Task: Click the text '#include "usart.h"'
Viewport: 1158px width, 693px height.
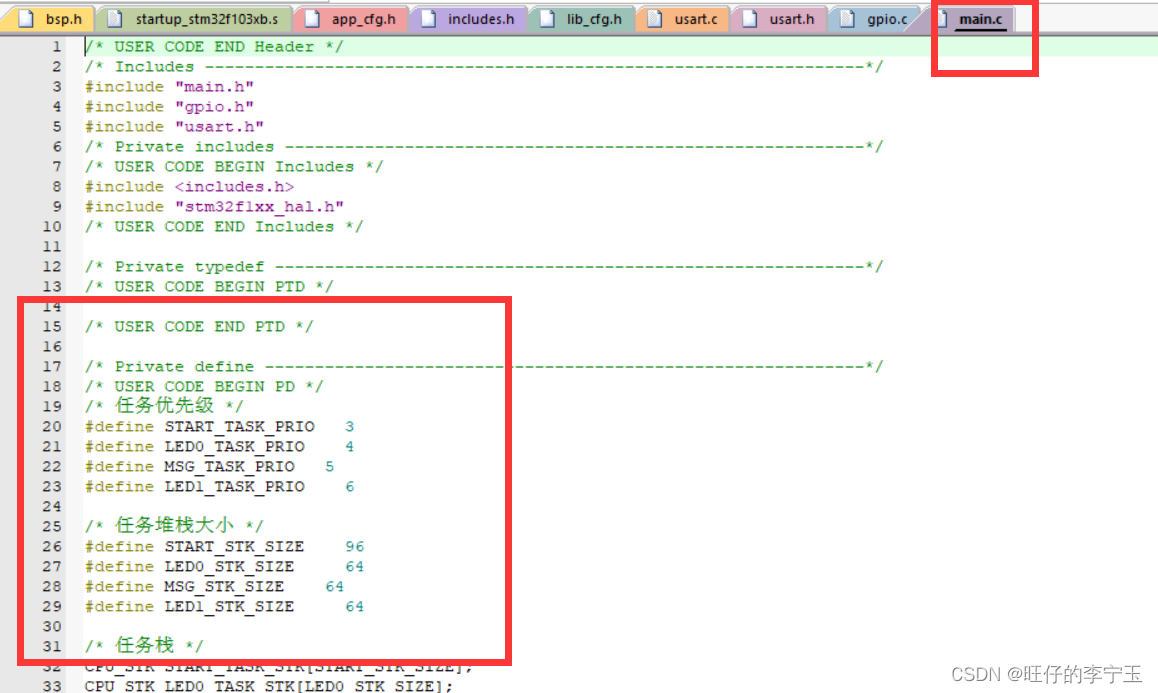Action: [x=174, y=126]
